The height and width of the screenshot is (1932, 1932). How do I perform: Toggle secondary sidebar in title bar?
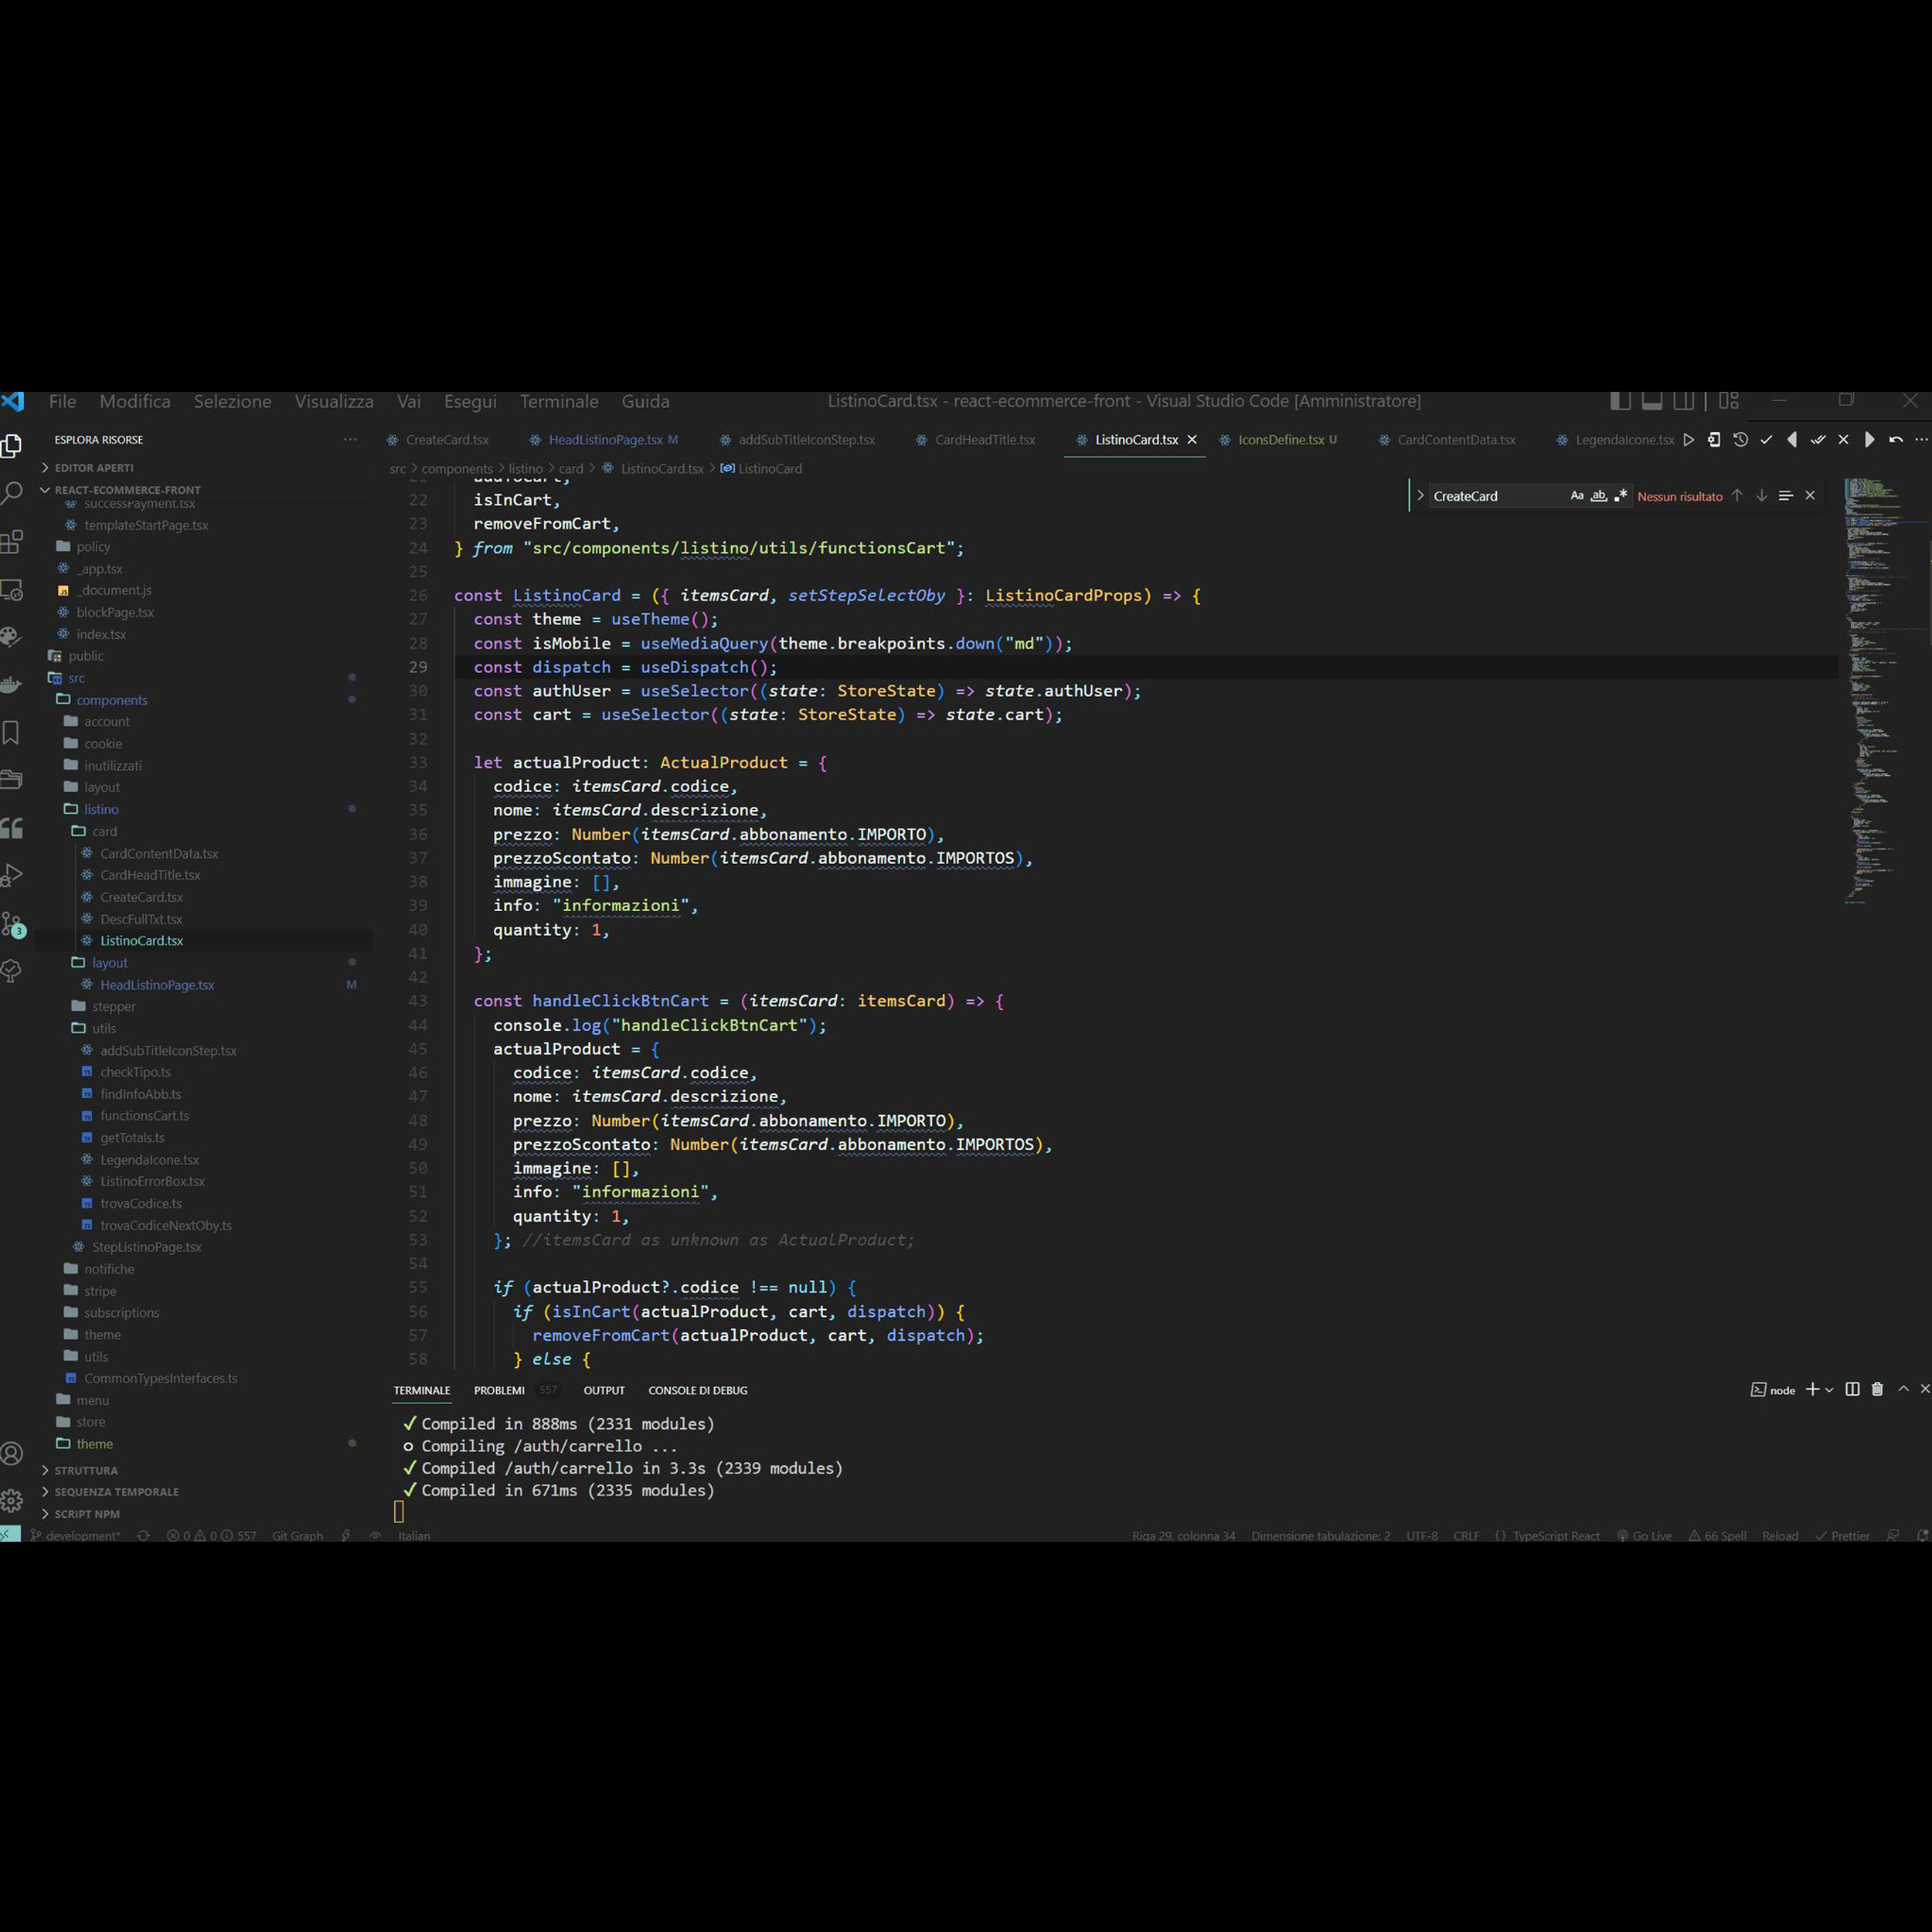click(x=1684, y=401)
